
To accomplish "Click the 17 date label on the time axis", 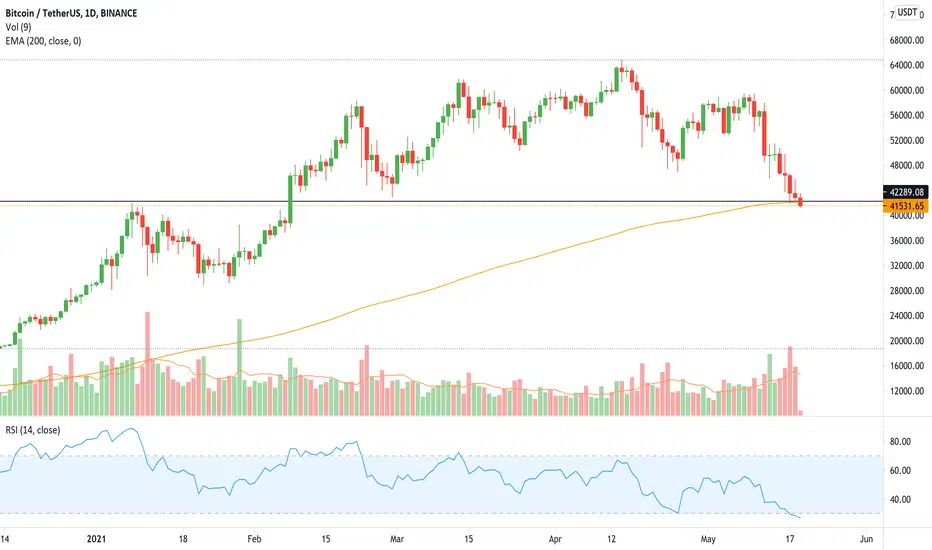I will pyautogui.click(x=790, y=539).
